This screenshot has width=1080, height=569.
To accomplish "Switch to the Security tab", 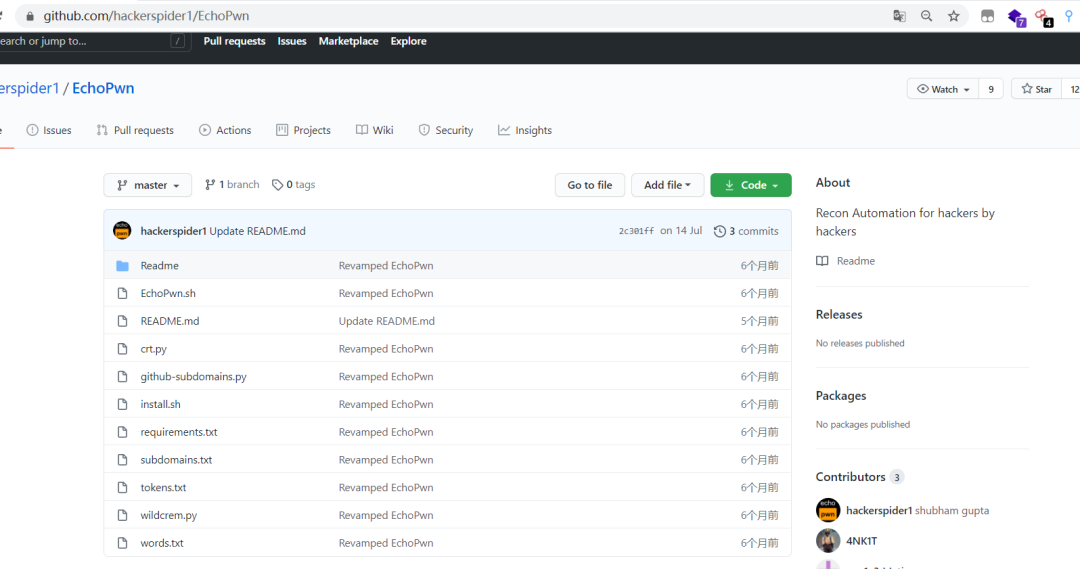I will click(x=446, y=130).
